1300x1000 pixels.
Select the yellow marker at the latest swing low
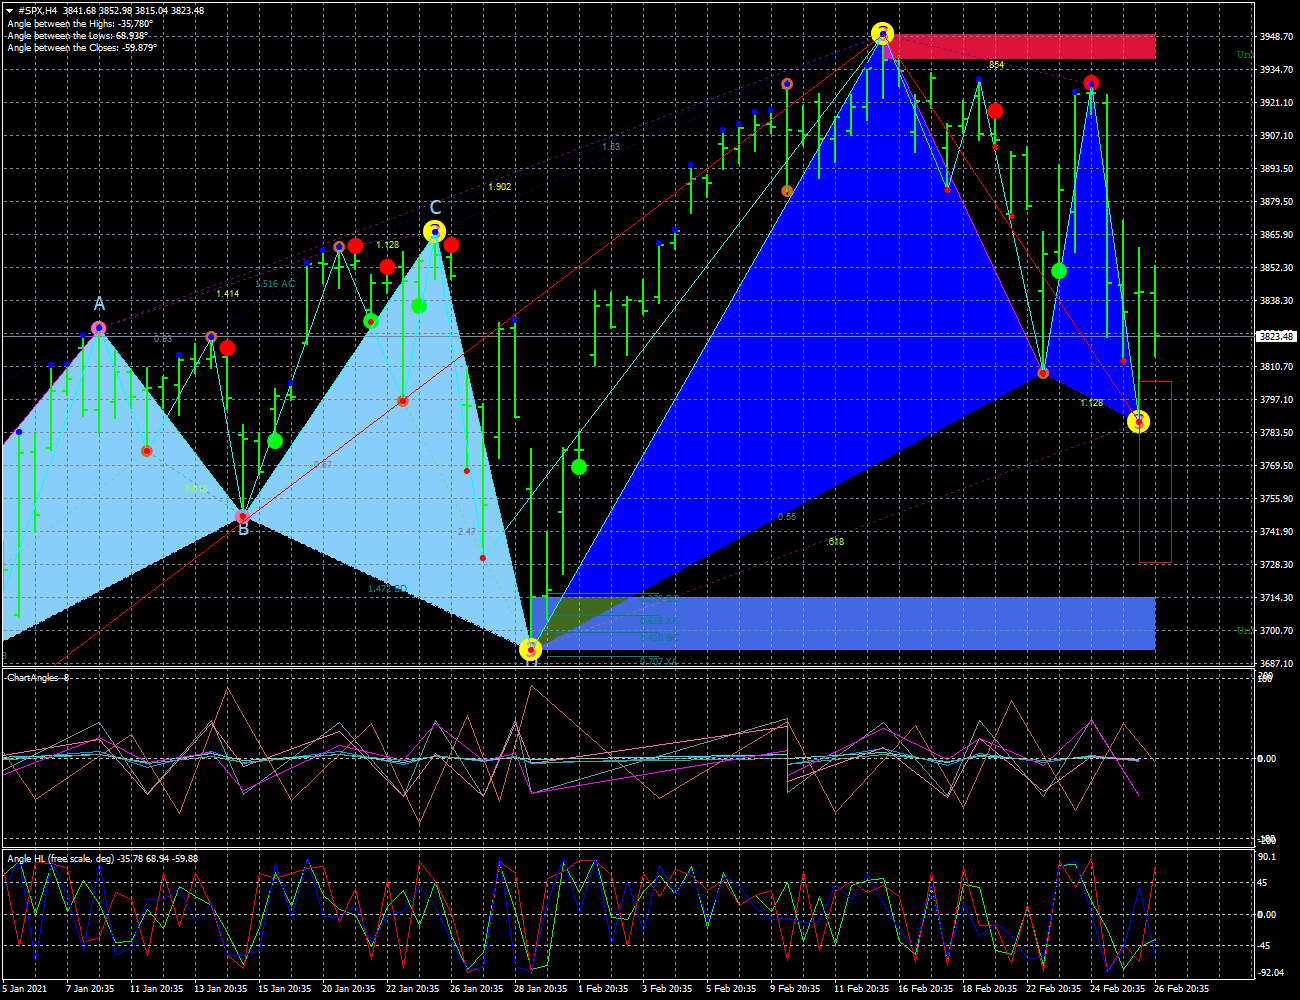point(1138,422)
